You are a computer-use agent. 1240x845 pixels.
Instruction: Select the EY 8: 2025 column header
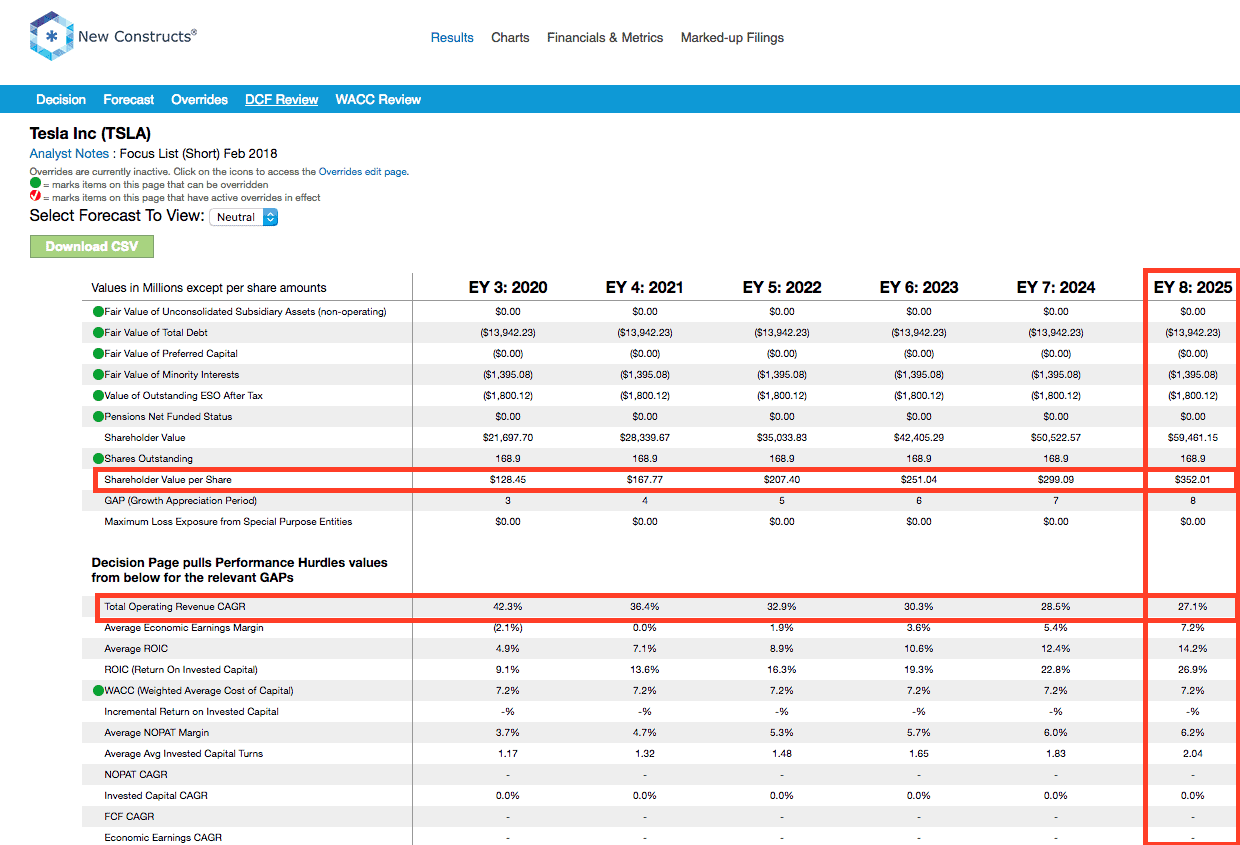(x=1193, y=287)
